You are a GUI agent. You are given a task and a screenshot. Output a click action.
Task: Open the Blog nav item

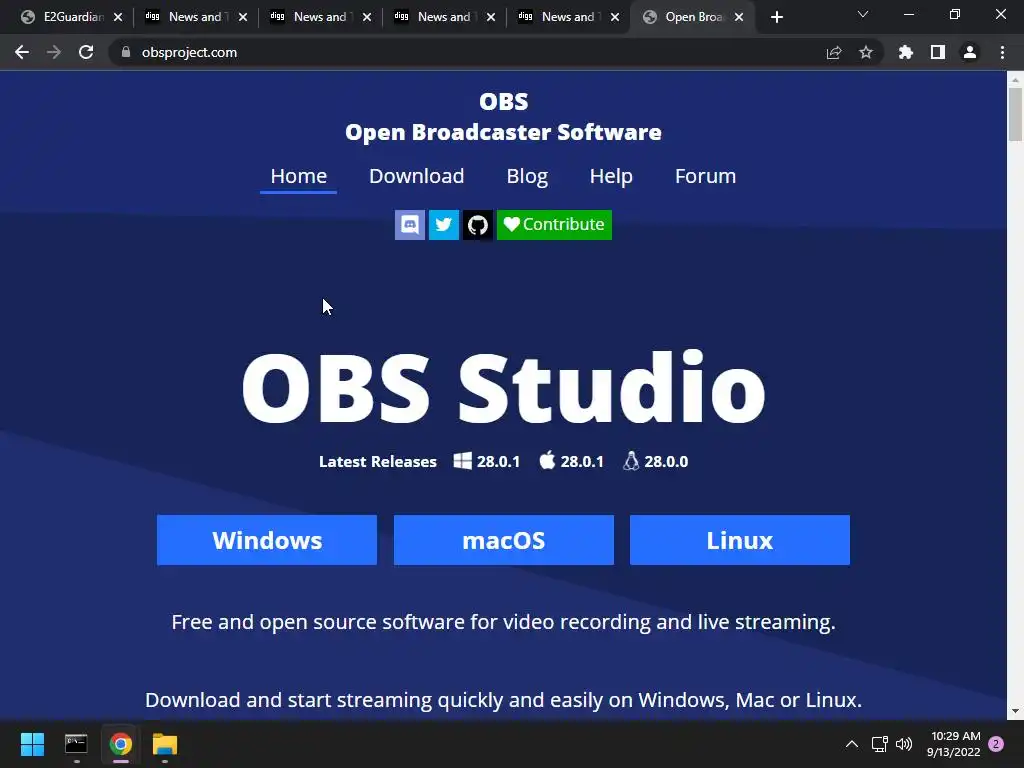527,176
